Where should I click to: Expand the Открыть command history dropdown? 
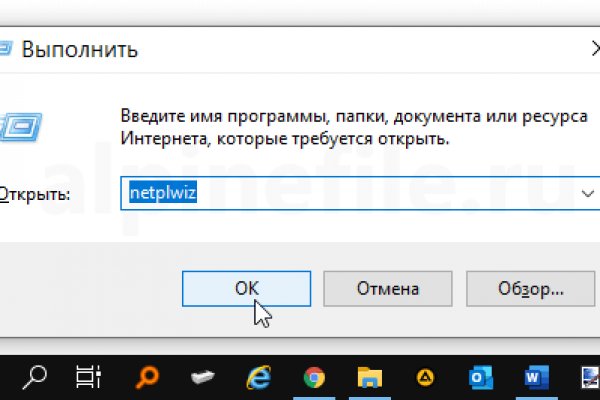click(586, 194)
